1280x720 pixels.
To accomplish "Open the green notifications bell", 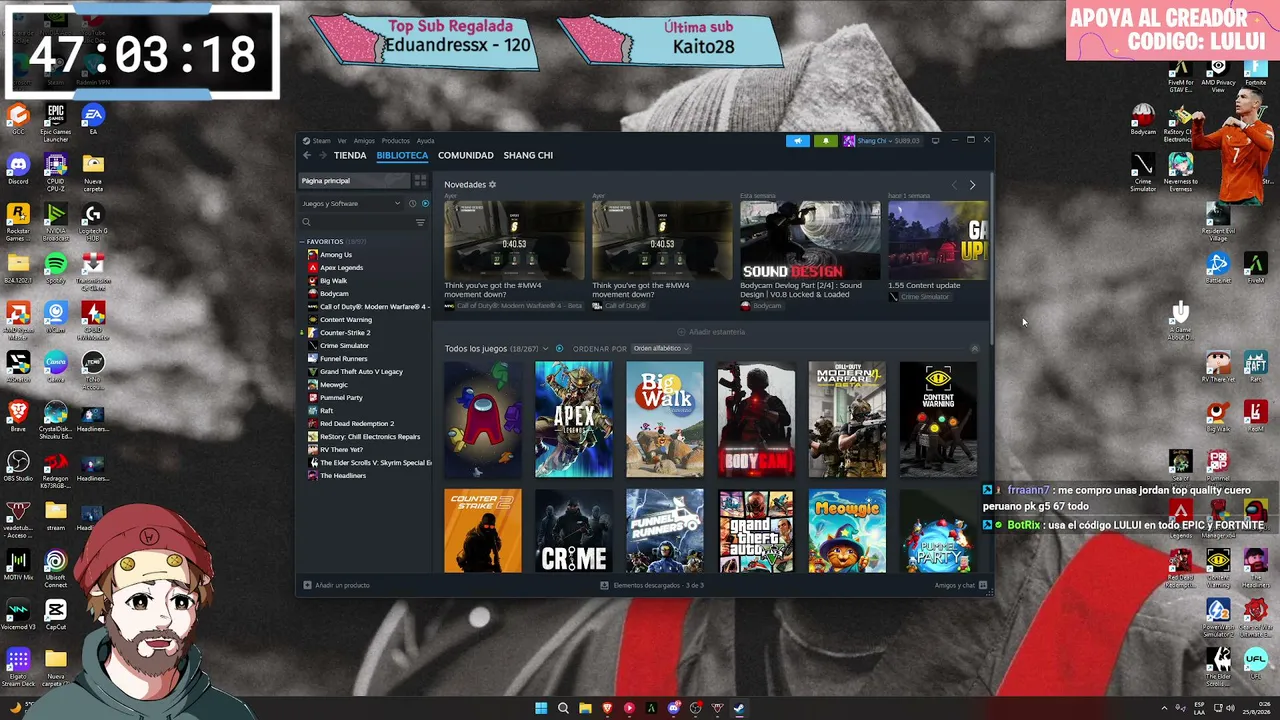I will [x=825, y=141].
